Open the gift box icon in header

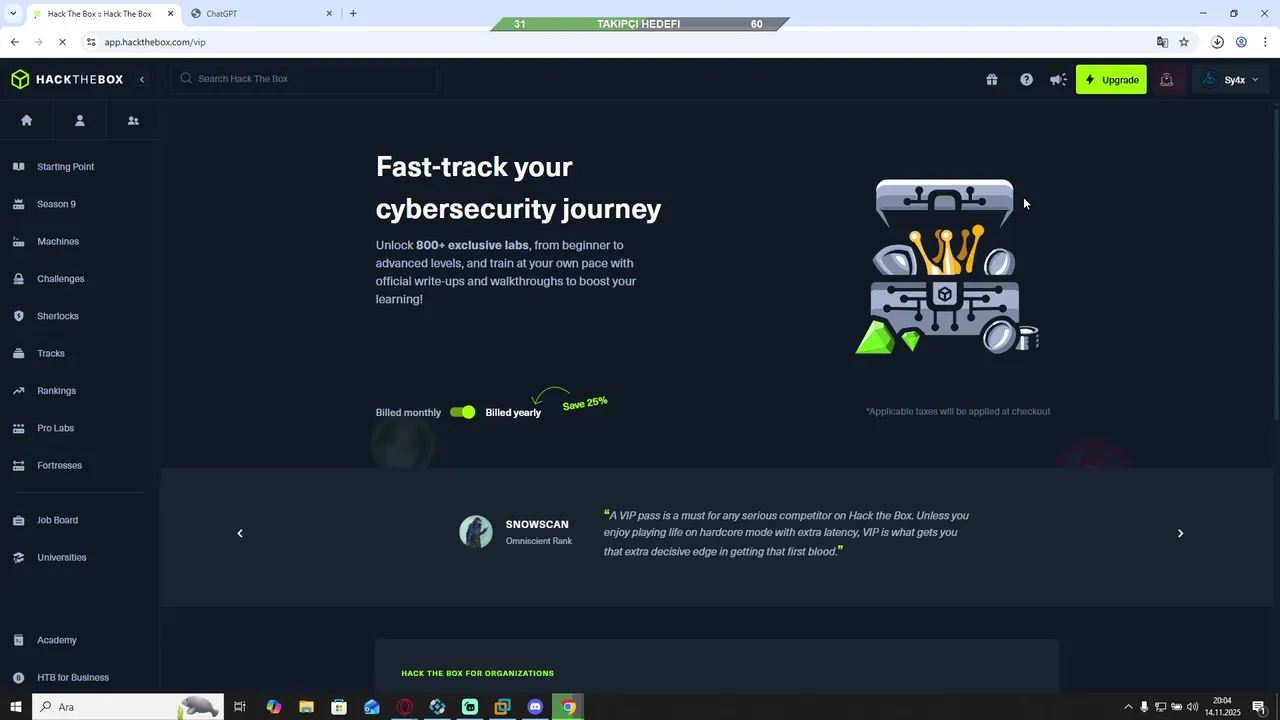pos(992,80)
